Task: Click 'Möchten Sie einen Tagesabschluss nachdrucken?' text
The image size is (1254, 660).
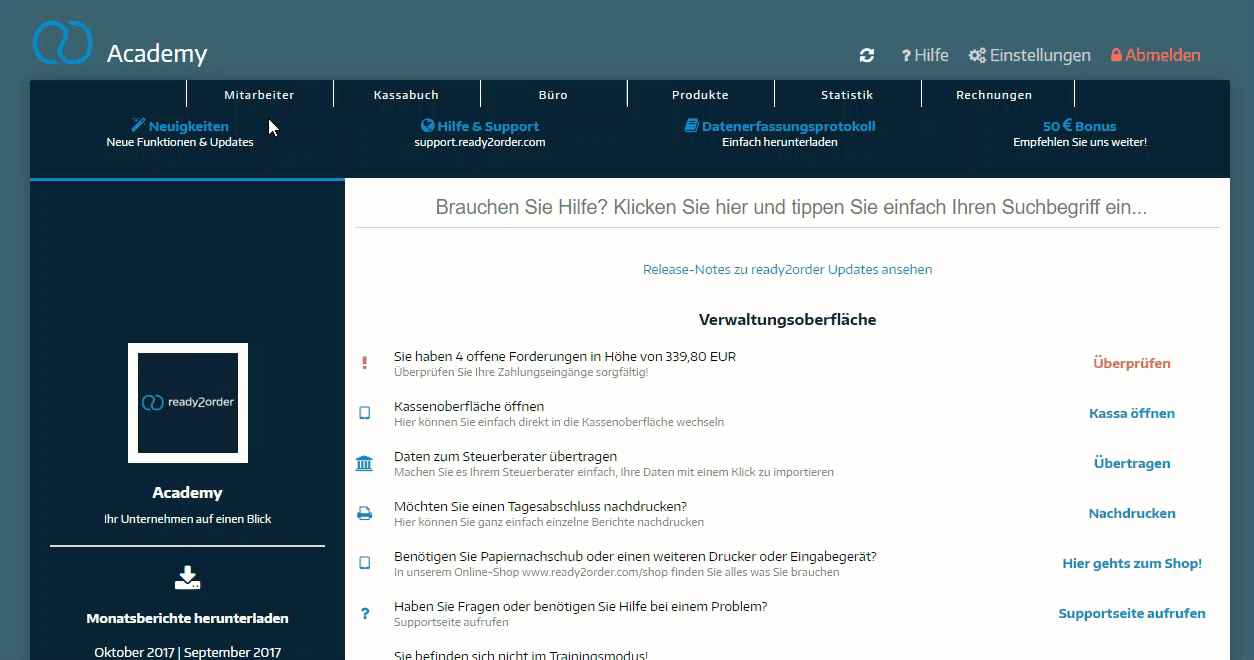Action: pos(540,506)
